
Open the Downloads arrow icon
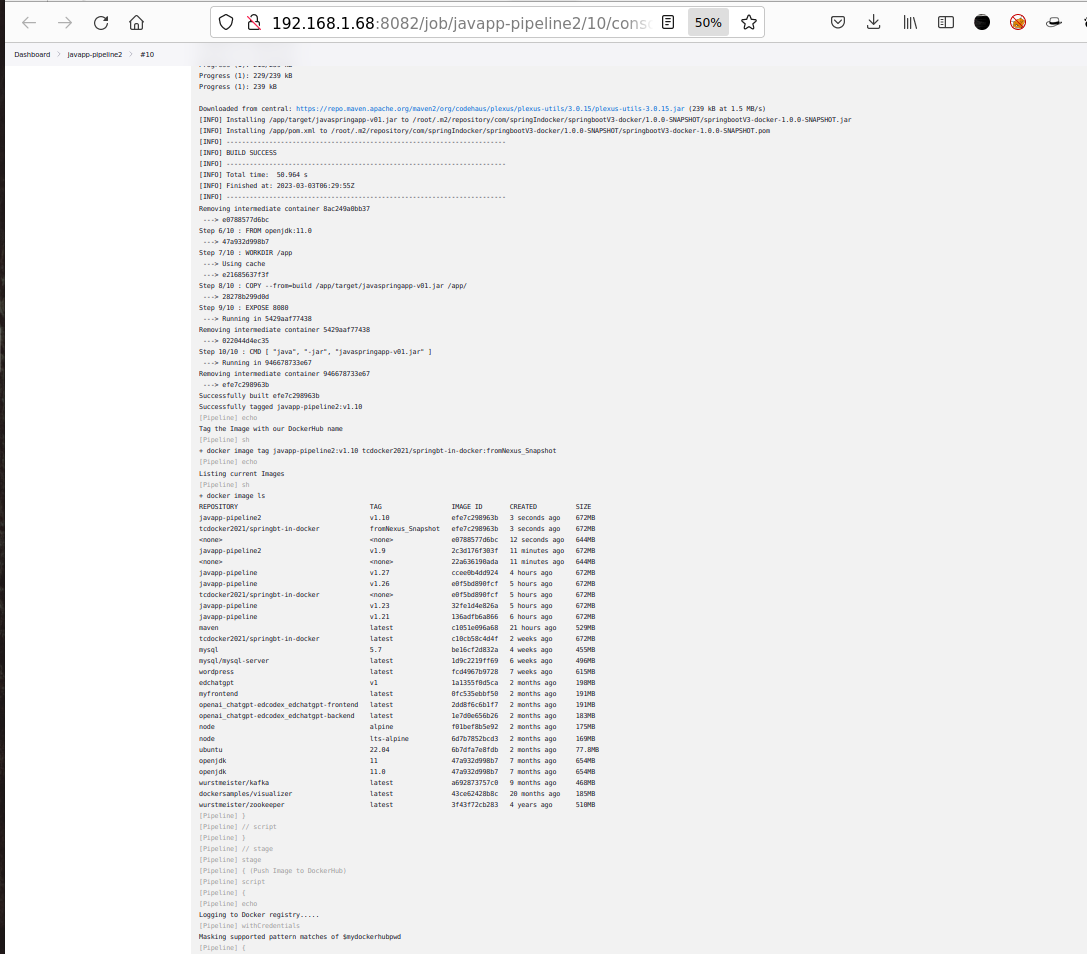[873, 23]
